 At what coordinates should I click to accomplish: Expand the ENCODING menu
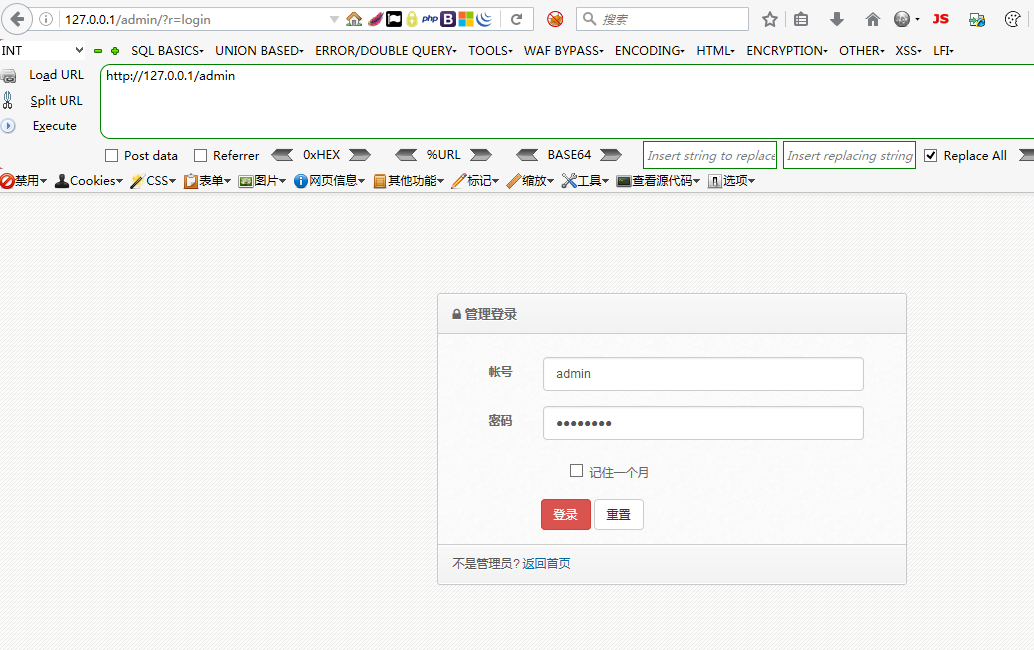pyautogui.click(x=650, y=51)
